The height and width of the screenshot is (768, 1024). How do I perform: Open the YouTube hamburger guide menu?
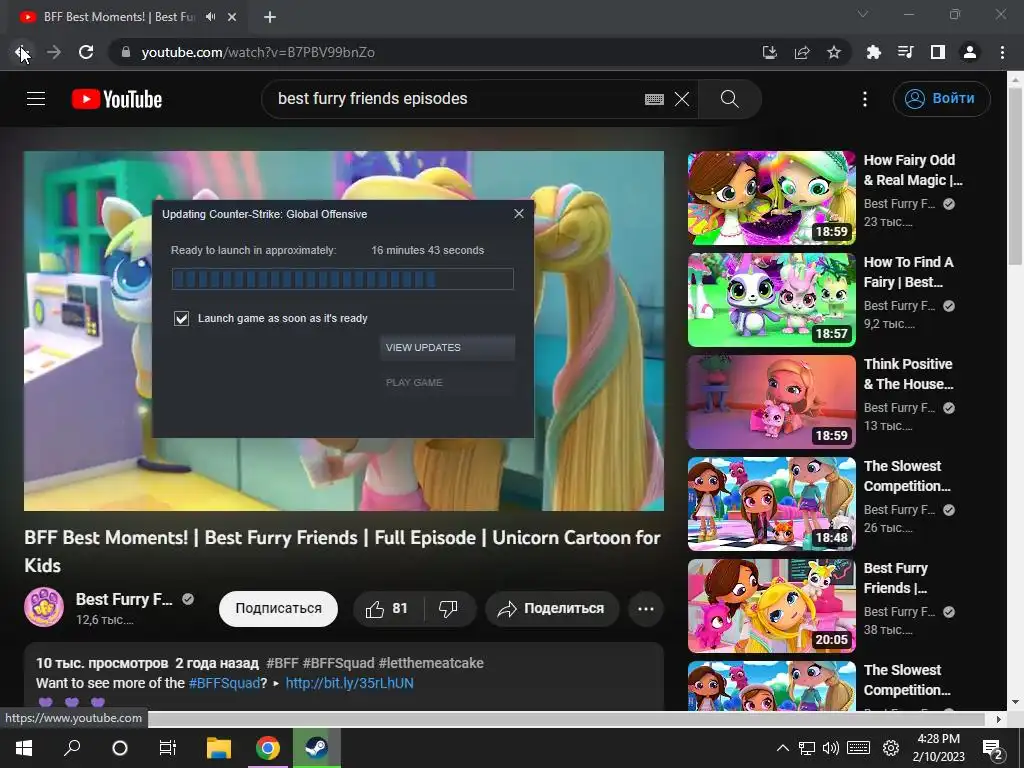tap(36, 99)
